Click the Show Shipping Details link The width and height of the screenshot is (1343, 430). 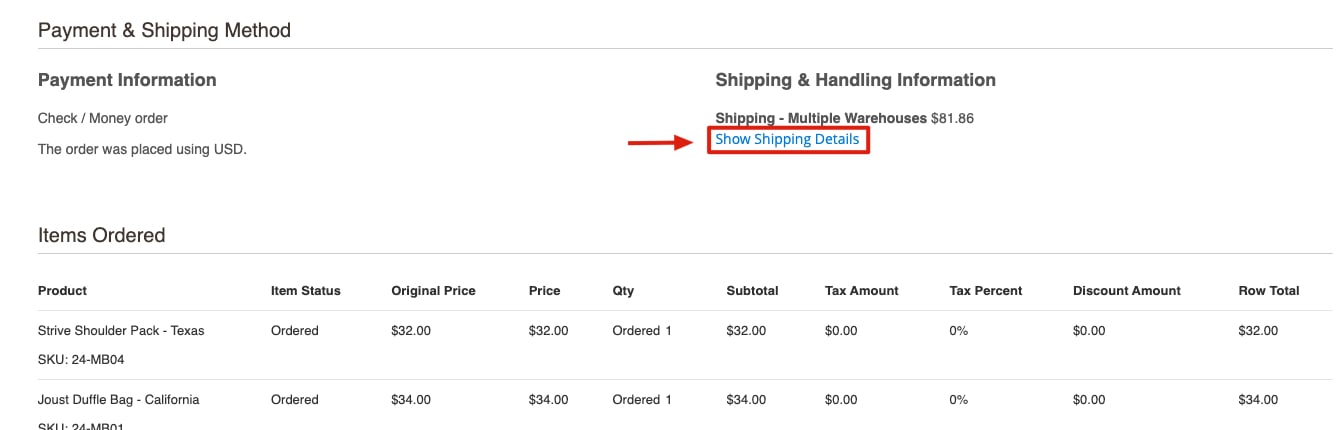coord(787,140)
